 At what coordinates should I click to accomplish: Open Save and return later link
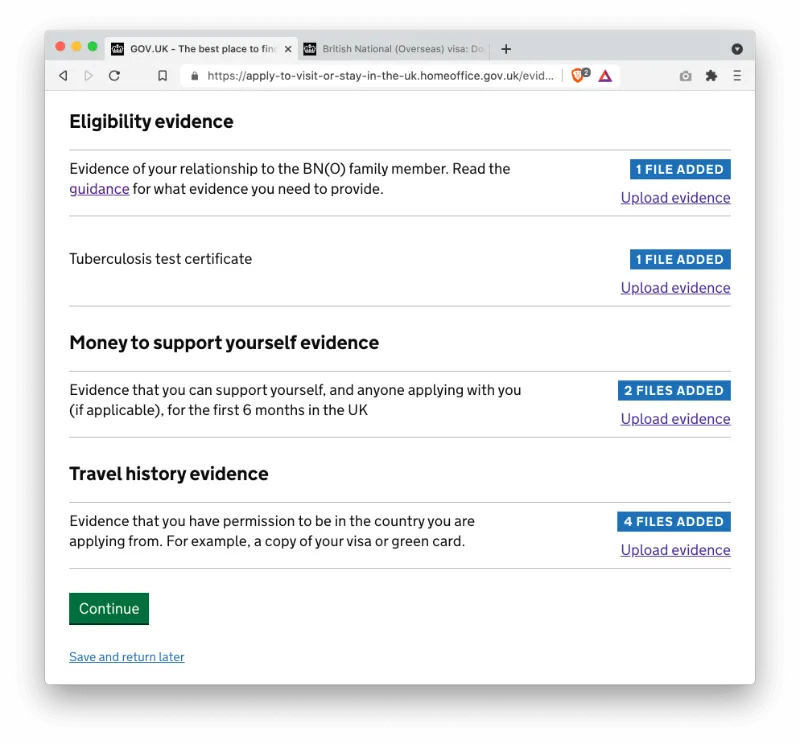(127, 657)
